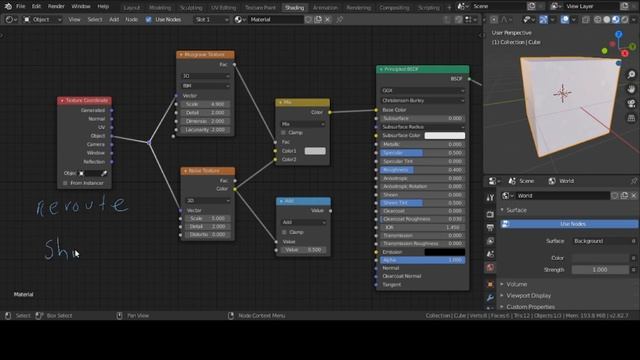Expand the Viewport Display panel
Viewport: 640px width, 360px height.
coord(528,296)
